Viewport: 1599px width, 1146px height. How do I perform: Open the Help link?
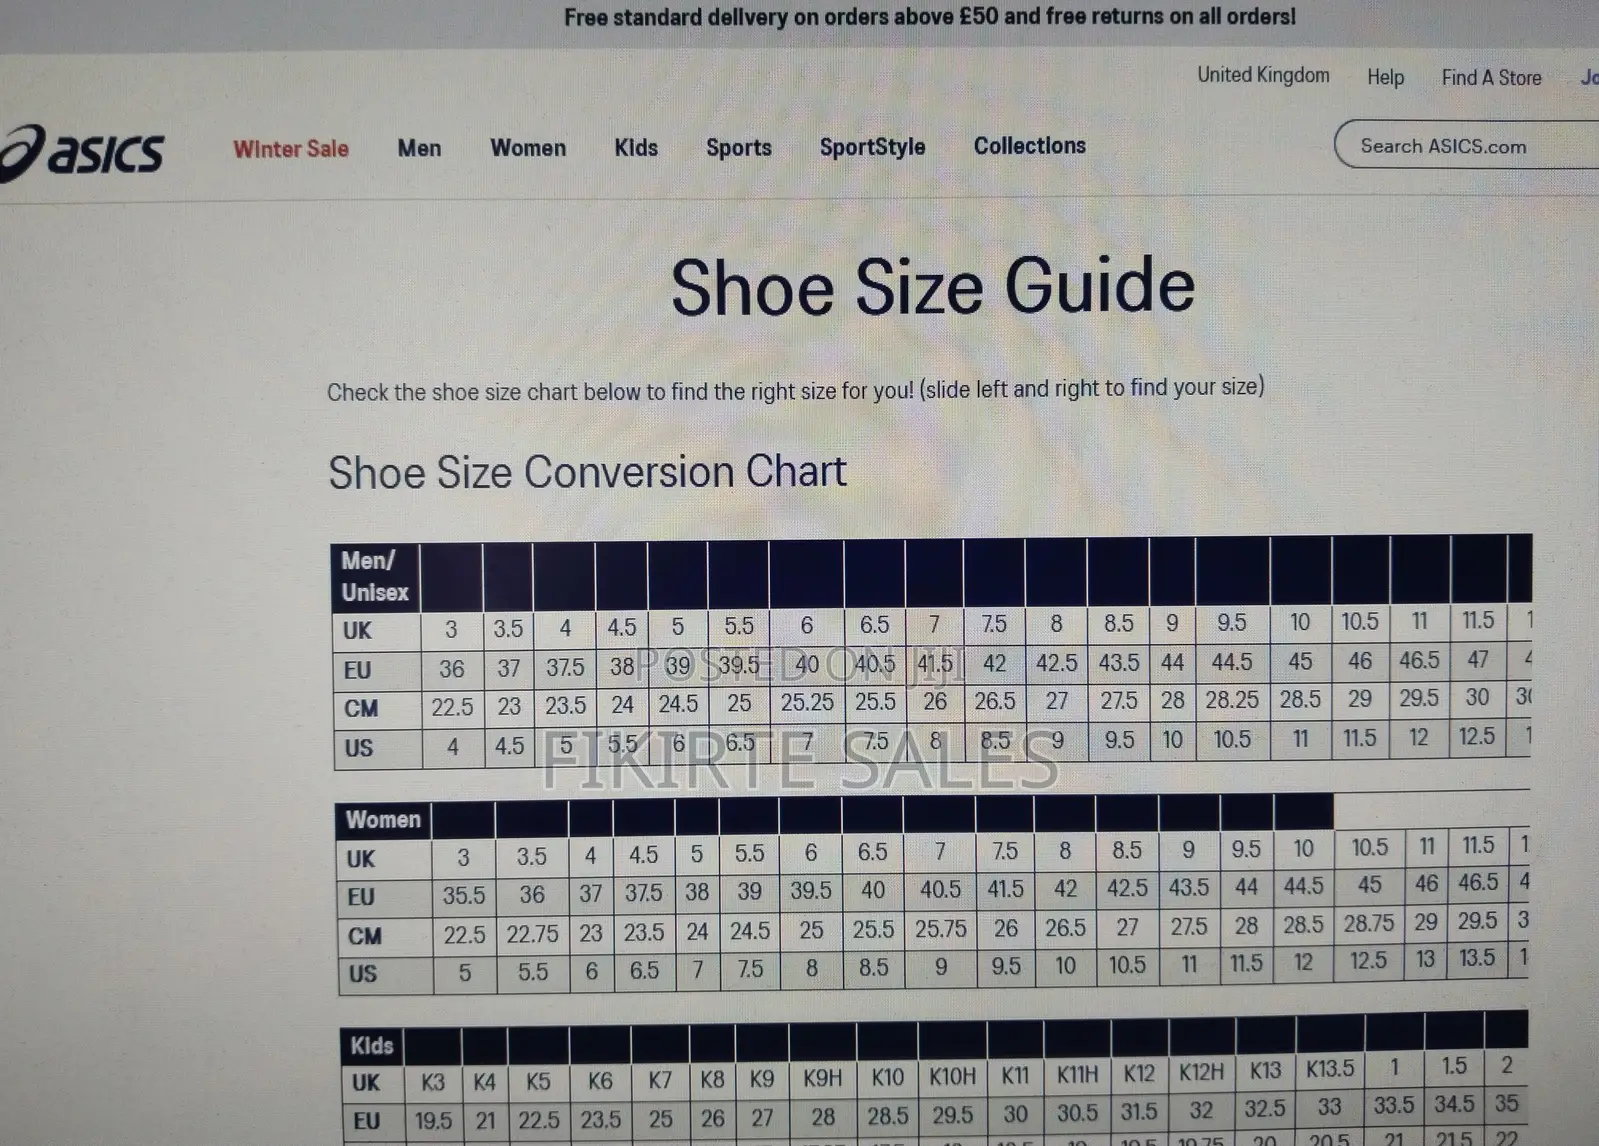[x=1385, y=77]
